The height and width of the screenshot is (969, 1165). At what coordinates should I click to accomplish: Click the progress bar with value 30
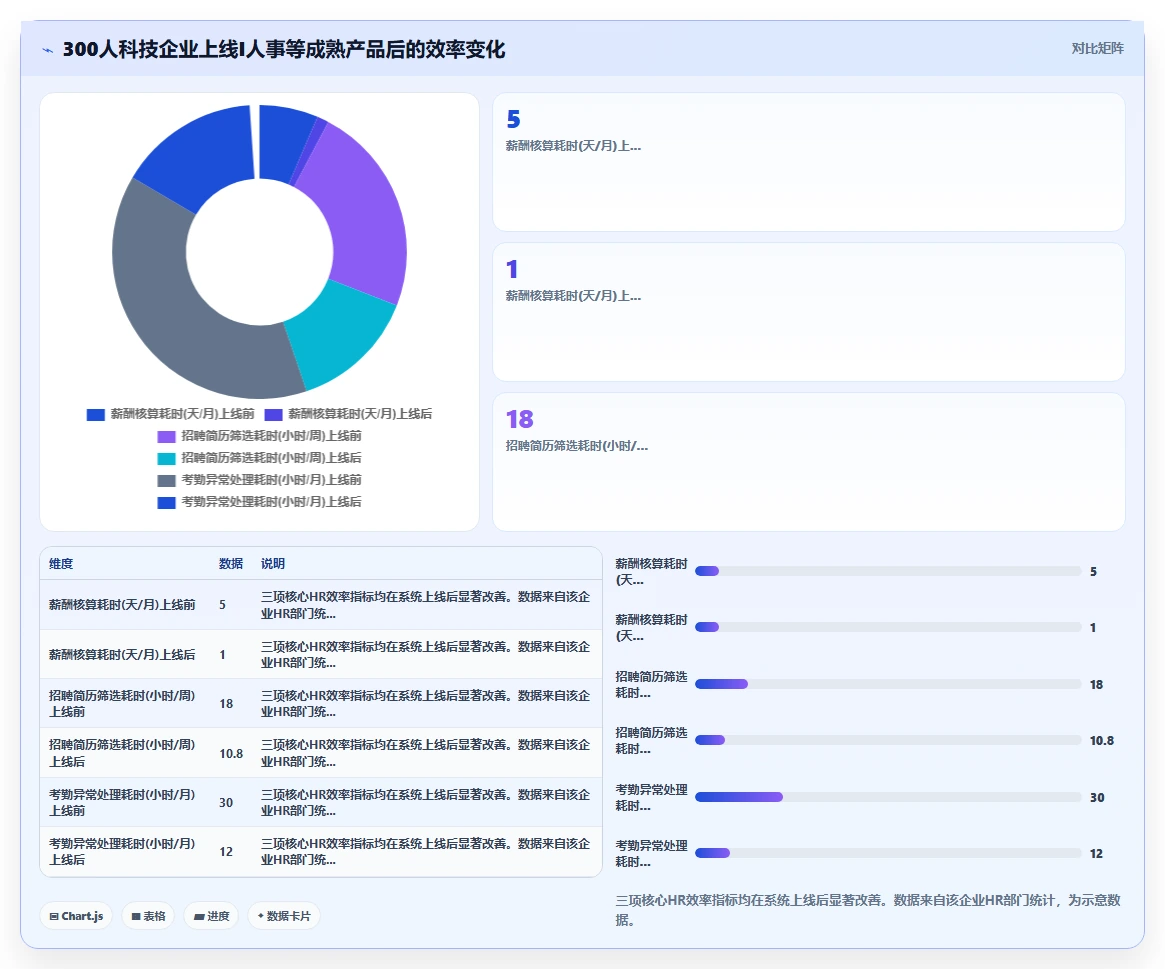click(x=888, y=797)
